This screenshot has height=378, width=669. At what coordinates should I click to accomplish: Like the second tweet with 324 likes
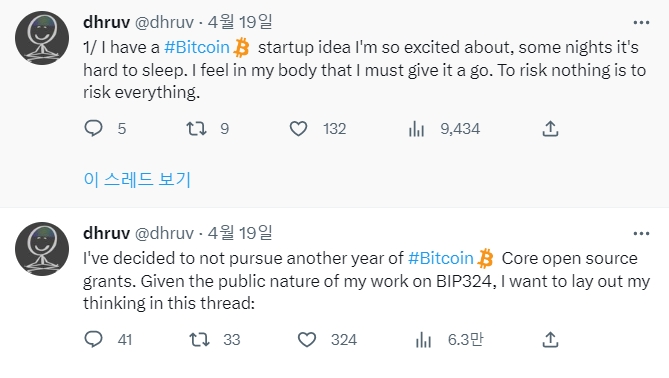(x=307, y=340)
